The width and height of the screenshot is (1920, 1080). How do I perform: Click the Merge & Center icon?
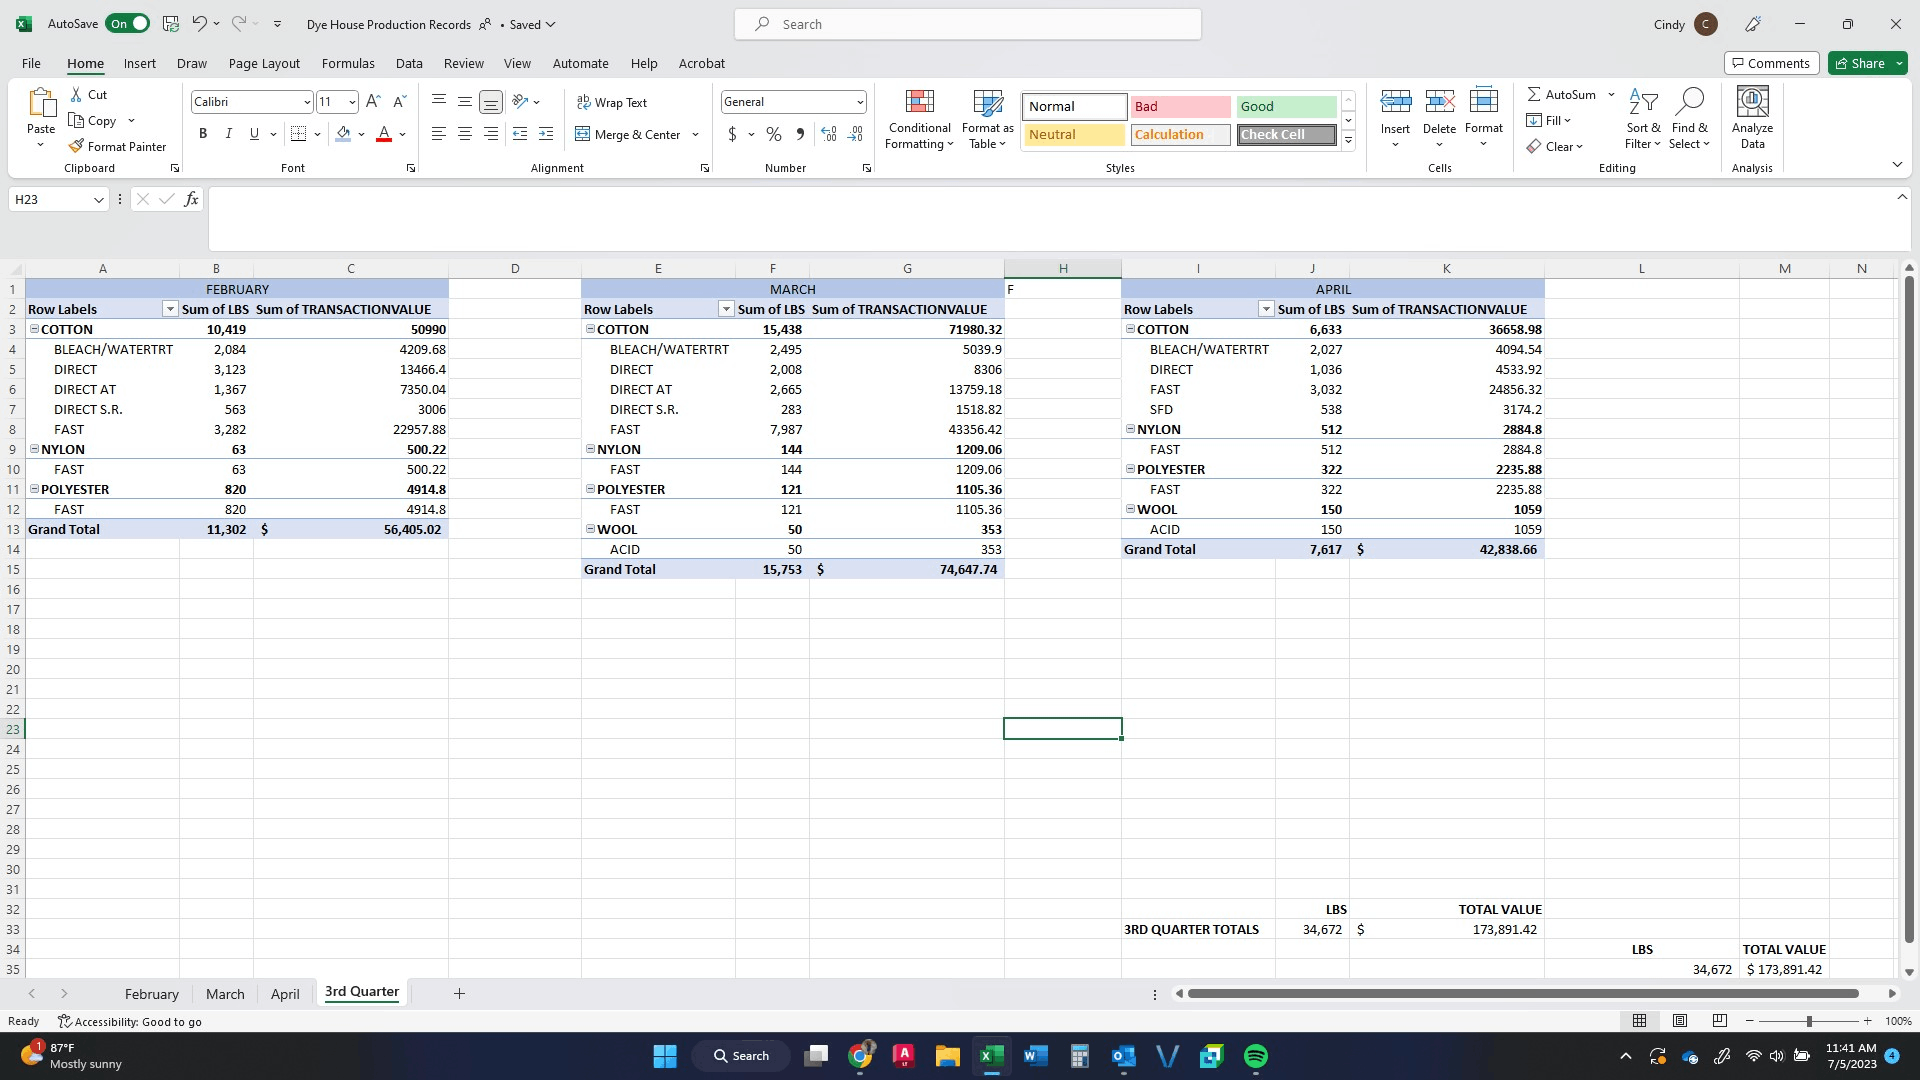pyautogui.click(x=583, y=134)
